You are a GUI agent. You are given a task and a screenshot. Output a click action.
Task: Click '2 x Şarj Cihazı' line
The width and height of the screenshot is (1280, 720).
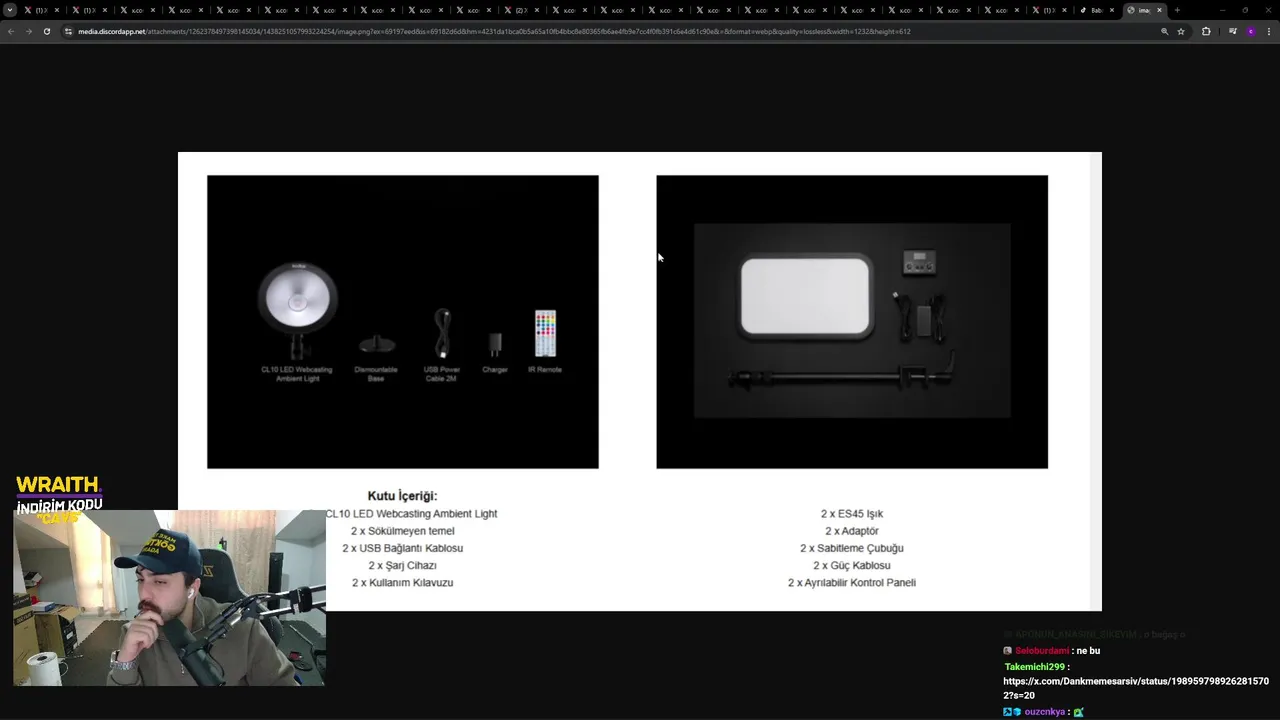tap(402, 565)
